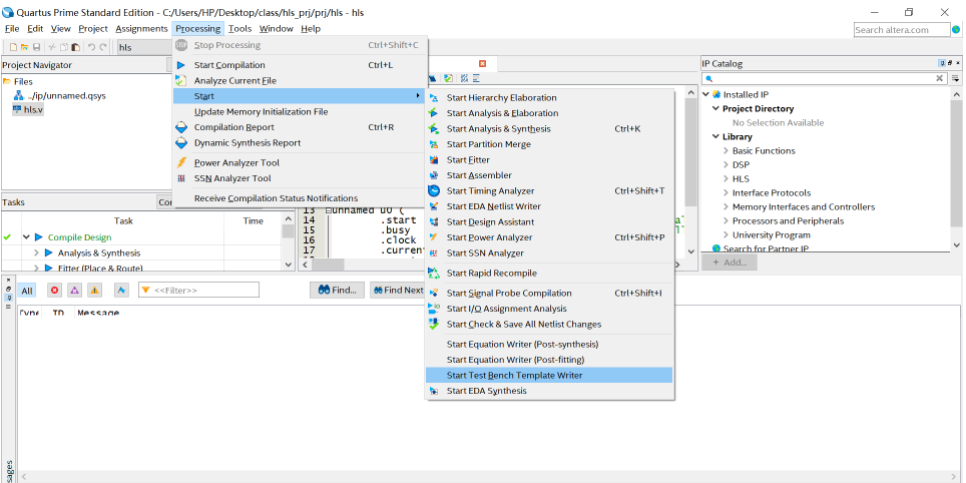
Task: Click the Start Power Analyzer icon
Action: pos(434,237)
